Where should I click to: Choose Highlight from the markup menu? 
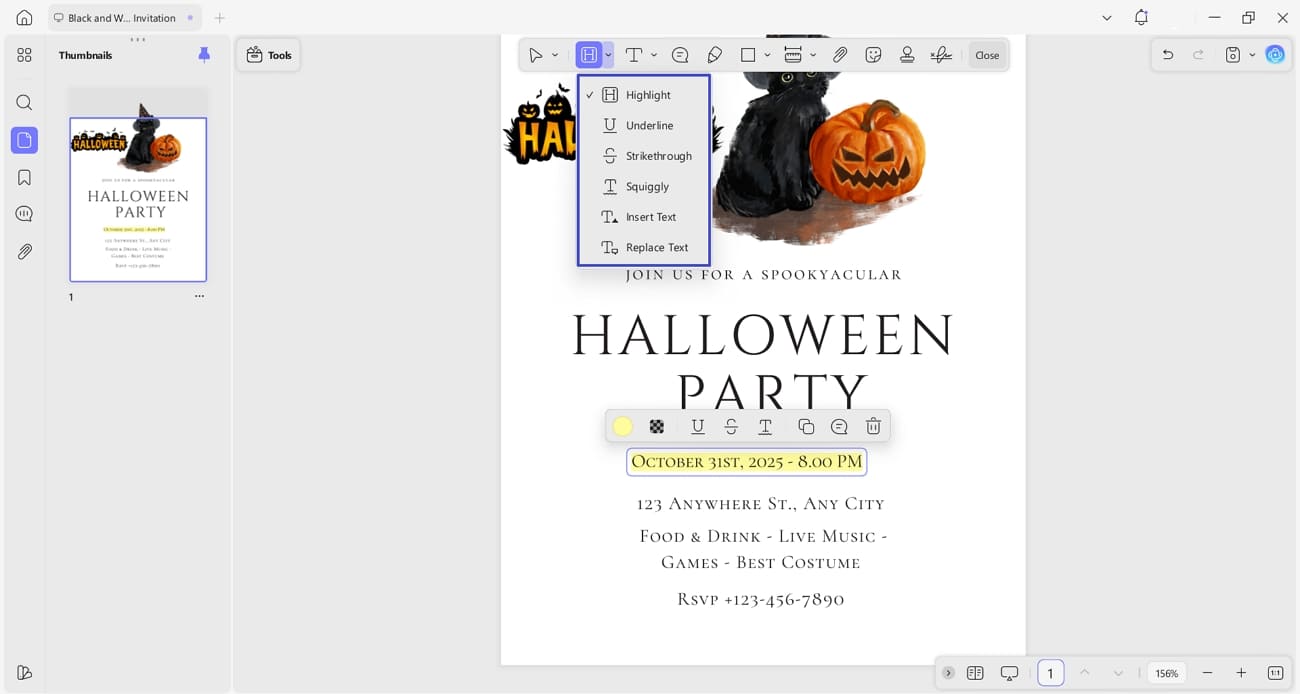(x=644, y=95)
